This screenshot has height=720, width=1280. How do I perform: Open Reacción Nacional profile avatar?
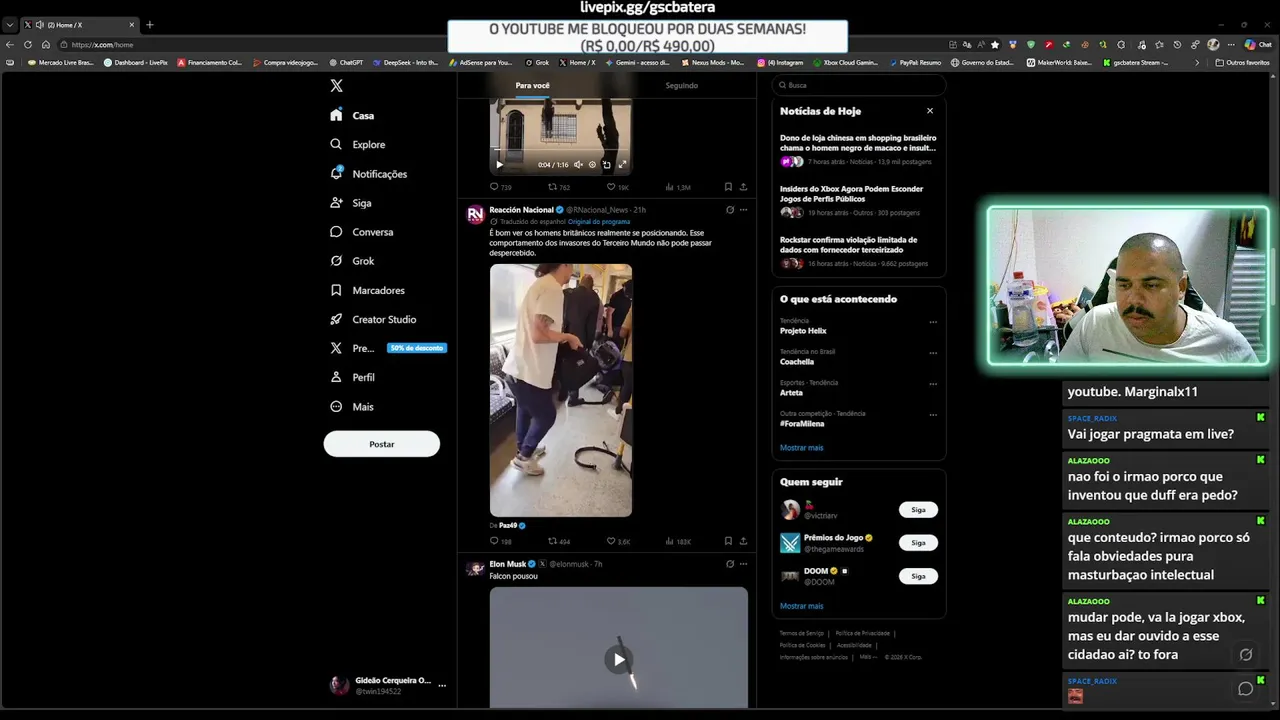(x=475, y=214)
